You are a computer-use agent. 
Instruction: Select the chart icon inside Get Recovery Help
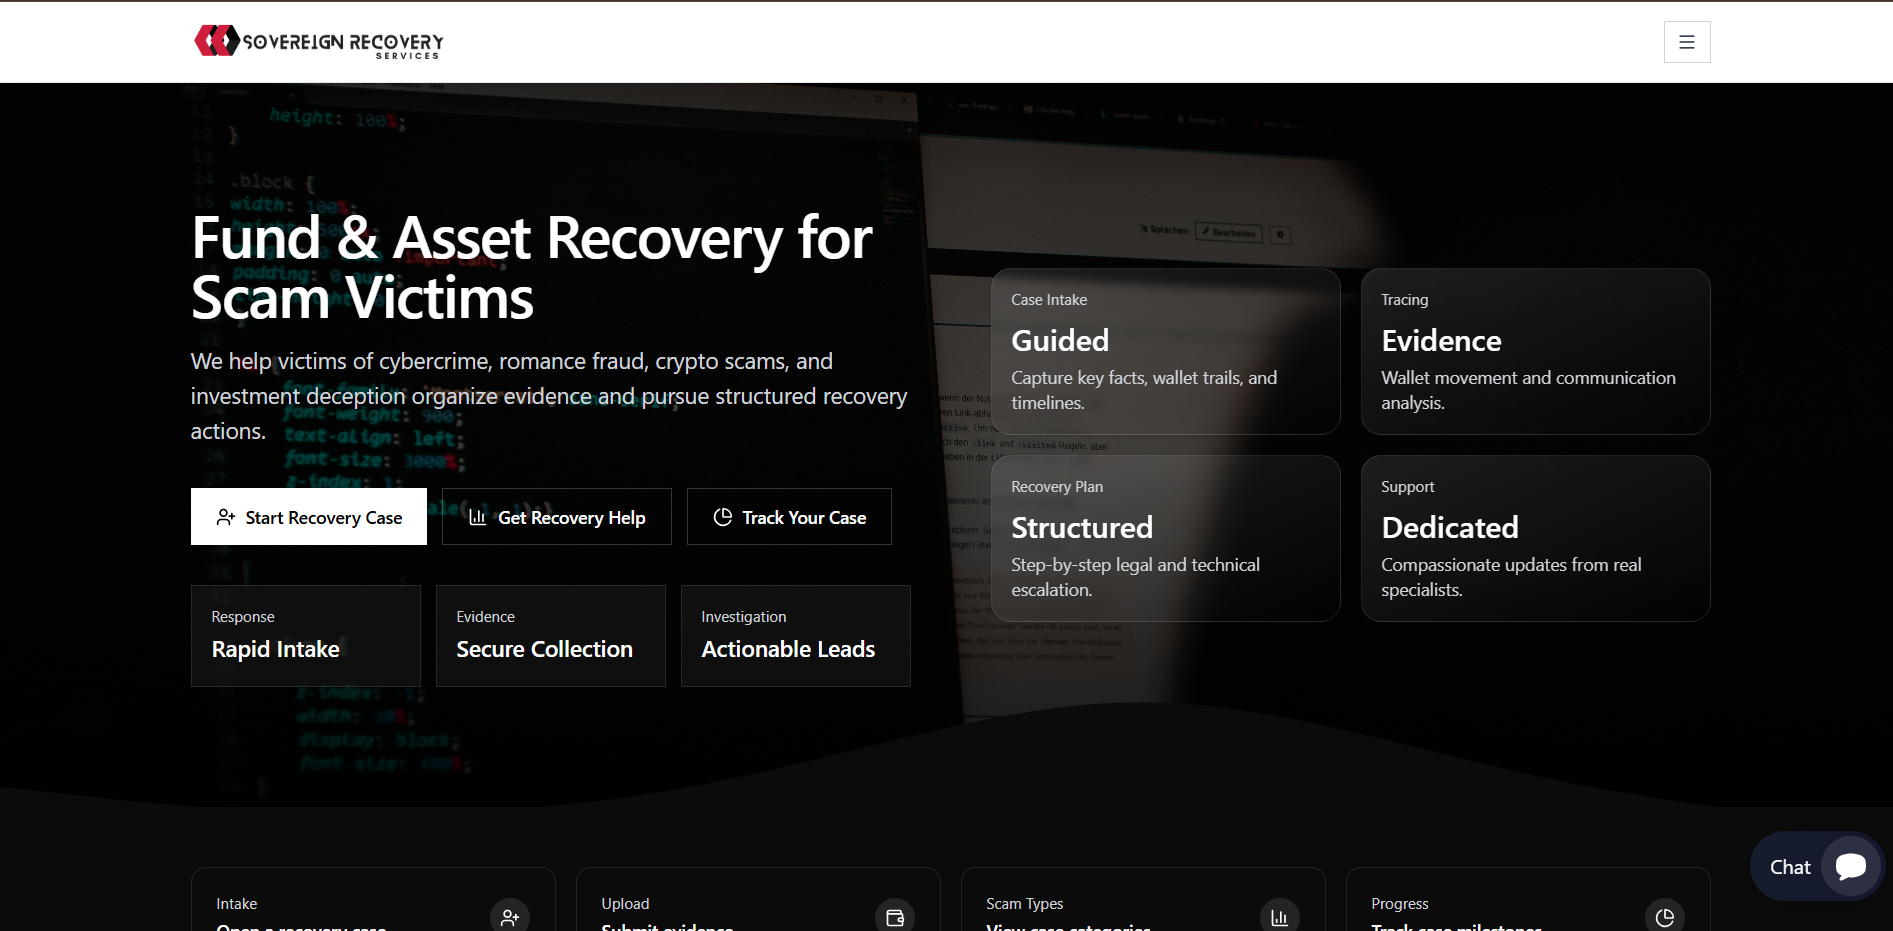(479, 517)
